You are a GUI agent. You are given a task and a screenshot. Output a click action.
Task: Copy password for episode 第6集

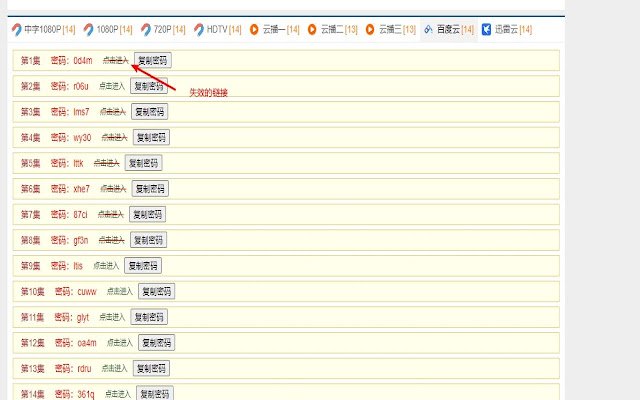[150, 189]
